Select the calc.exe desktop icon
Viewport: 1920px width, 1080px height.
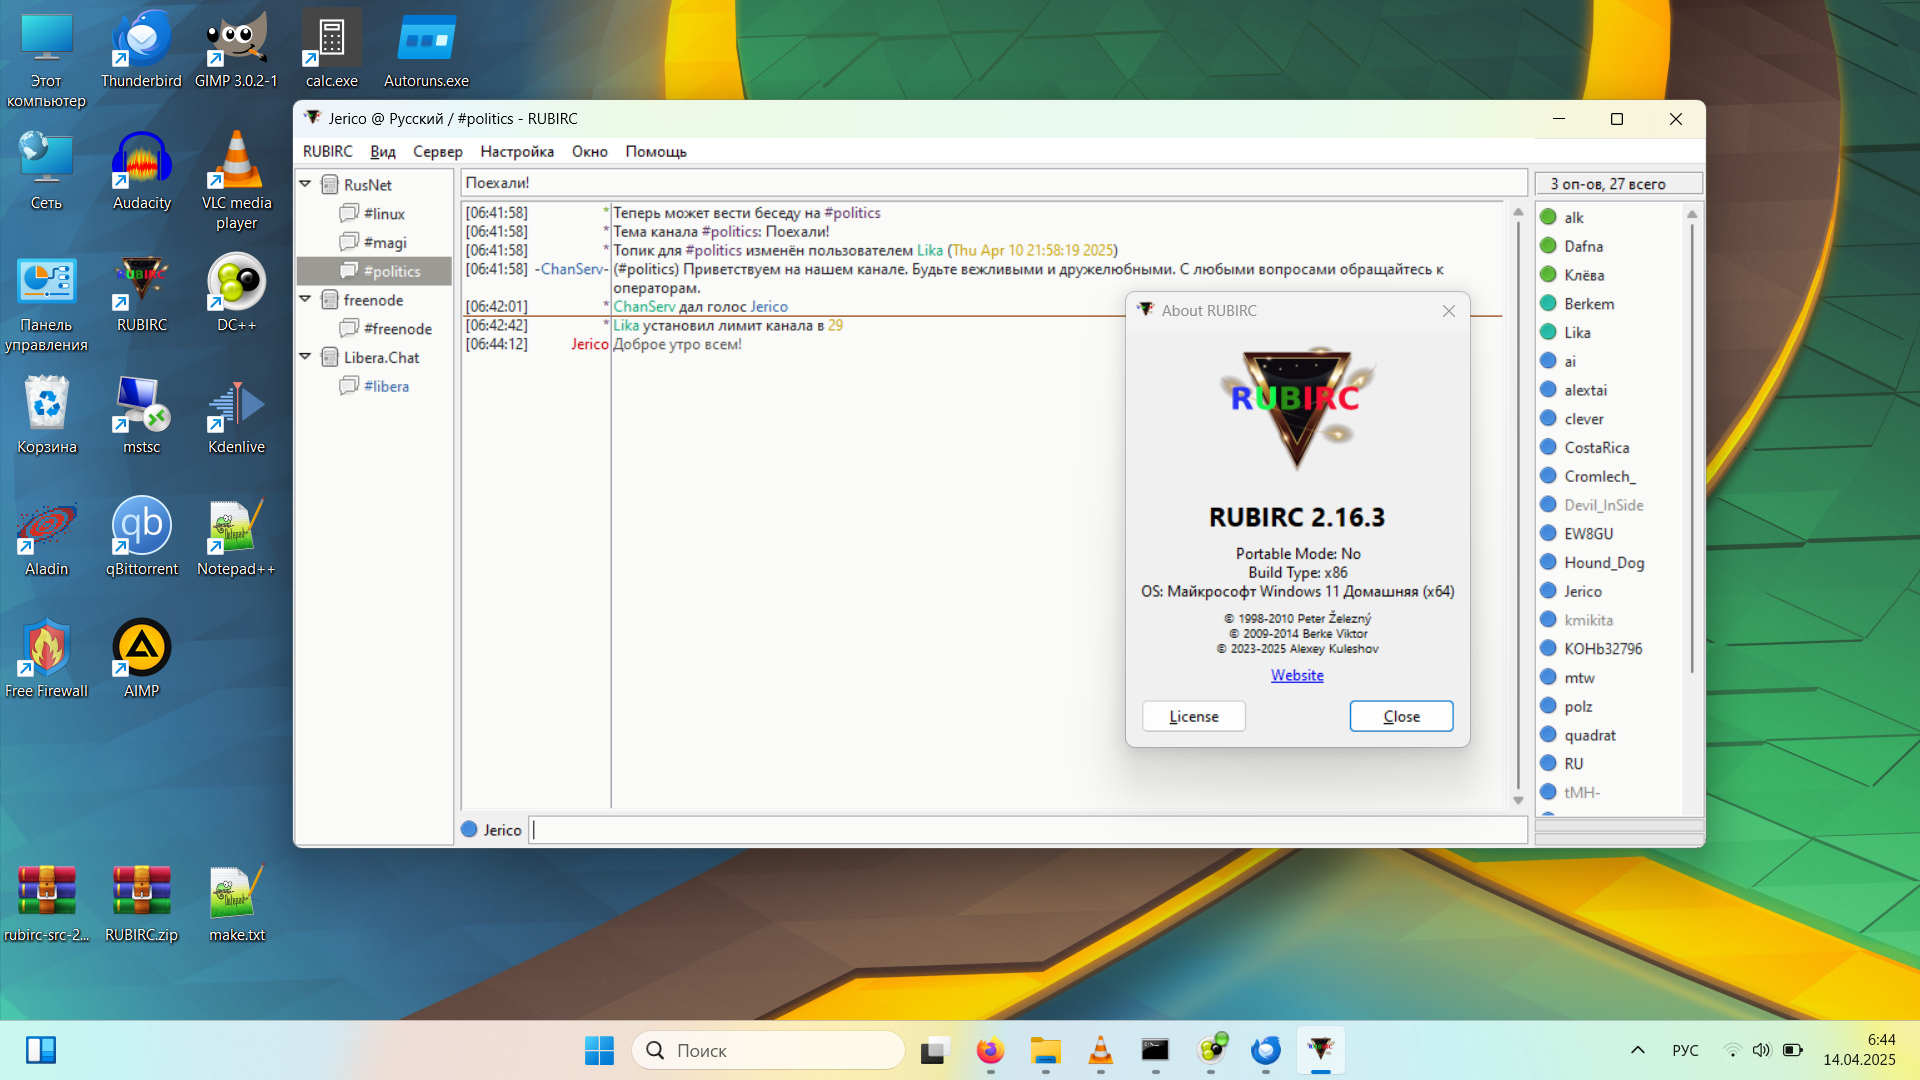click(x=331, y=50)
